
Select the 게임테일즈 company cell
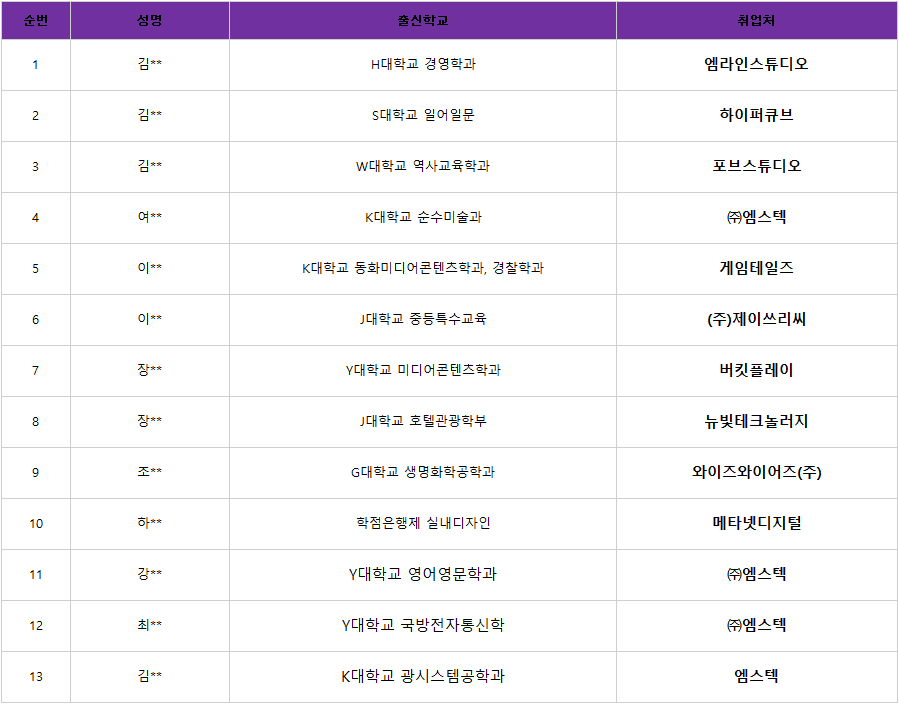pos(756,268)
